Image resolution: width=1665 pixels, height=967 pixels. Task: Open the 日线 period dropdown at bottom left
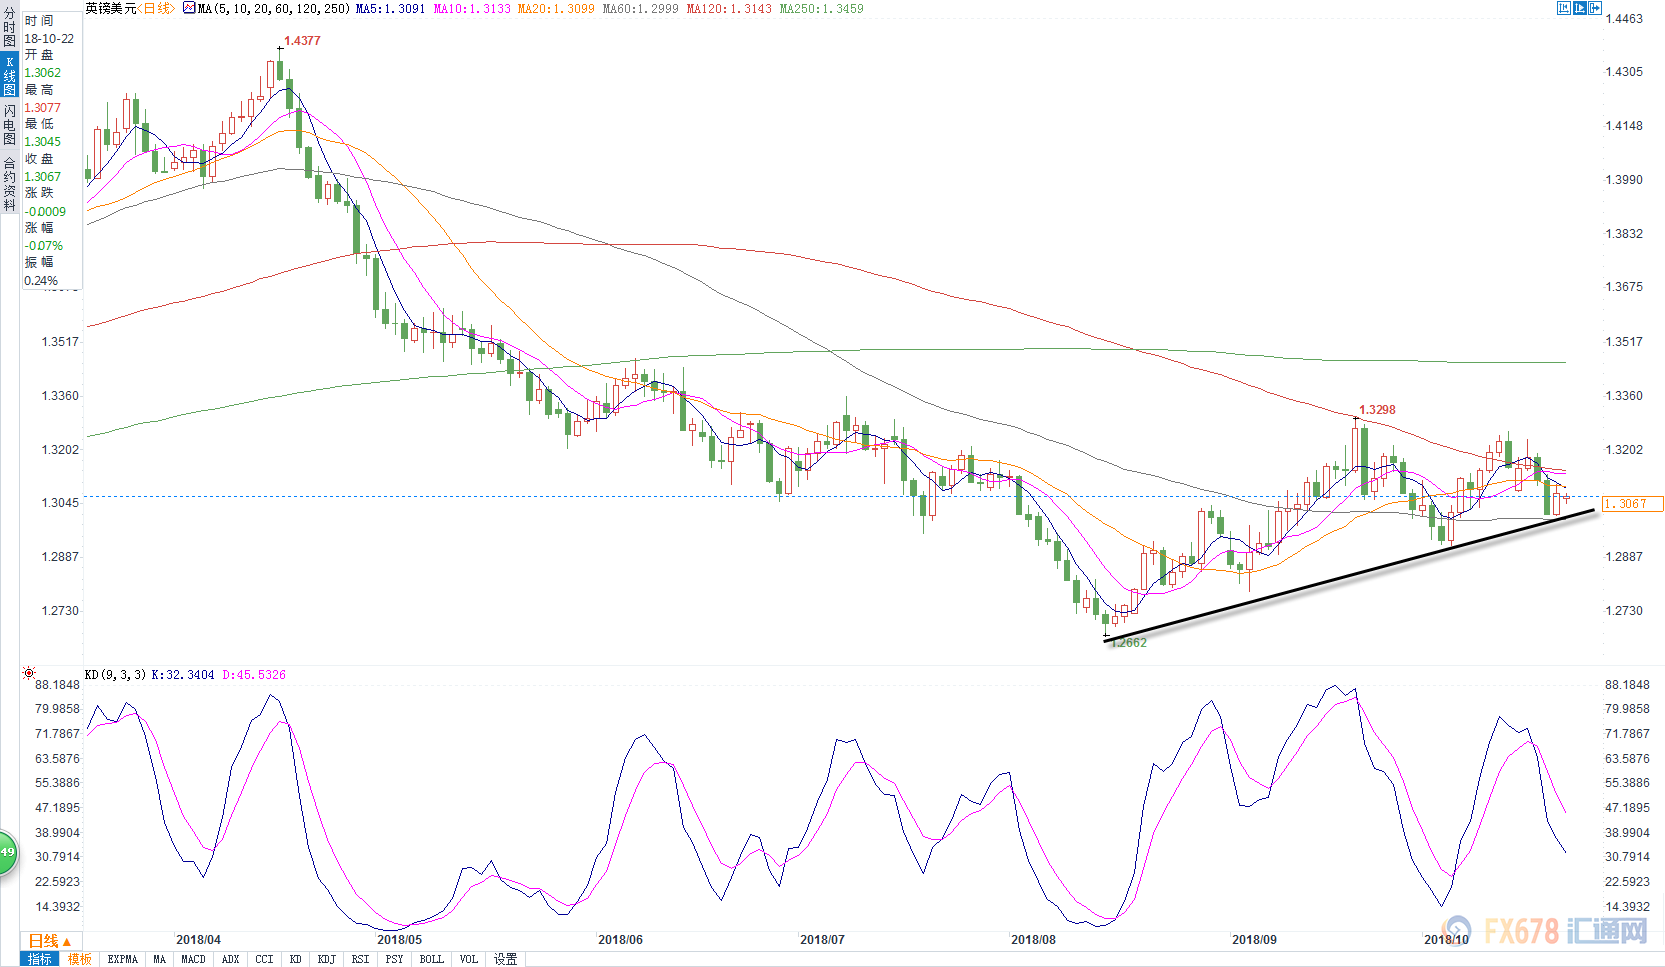pyautogui.click(x=49, y=941)
